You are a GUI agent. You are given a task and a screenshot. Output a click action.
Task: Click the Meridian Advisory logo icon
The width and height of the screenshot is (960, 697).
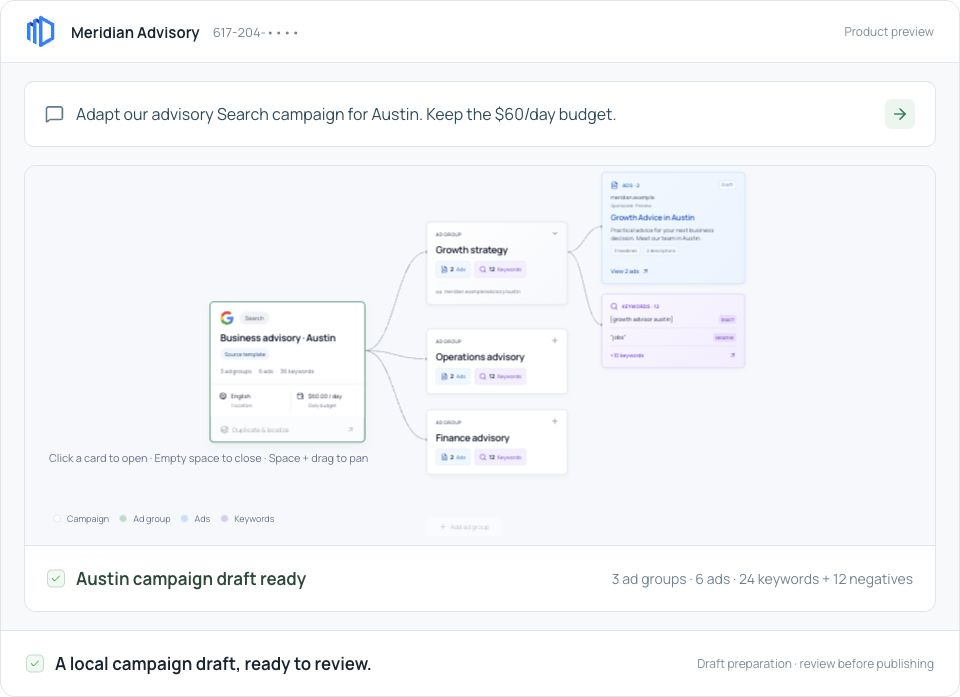click(40, 31)
